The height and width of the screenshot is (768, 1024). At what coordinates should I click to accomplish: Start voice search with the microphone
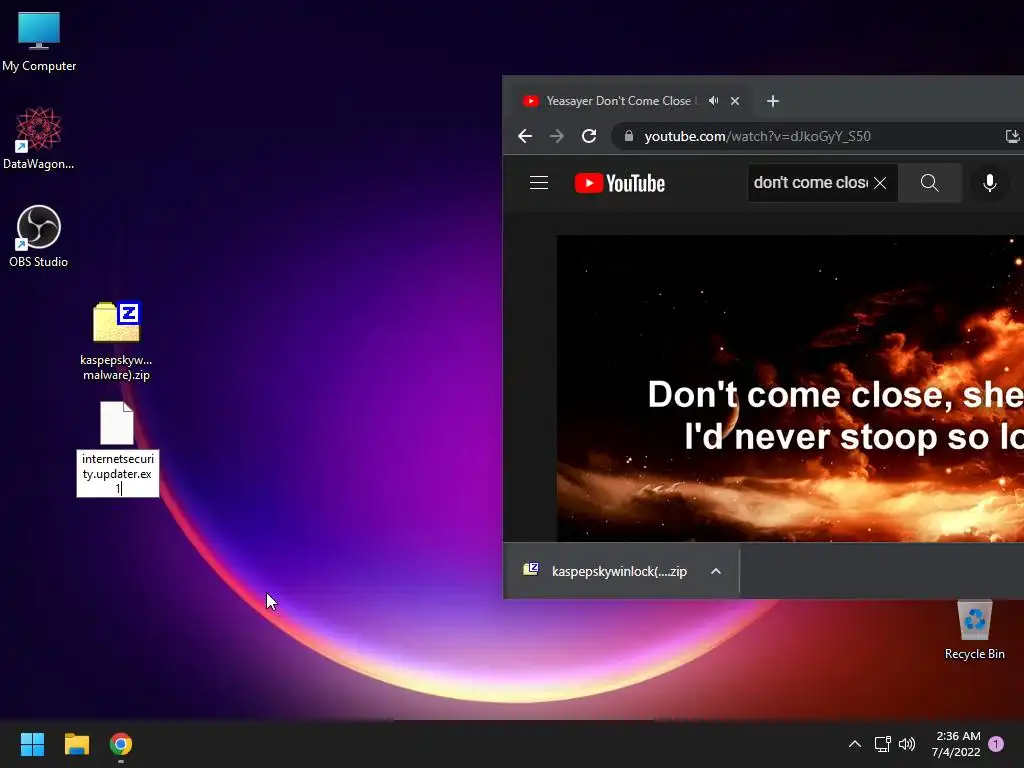(x=989, y=183)
